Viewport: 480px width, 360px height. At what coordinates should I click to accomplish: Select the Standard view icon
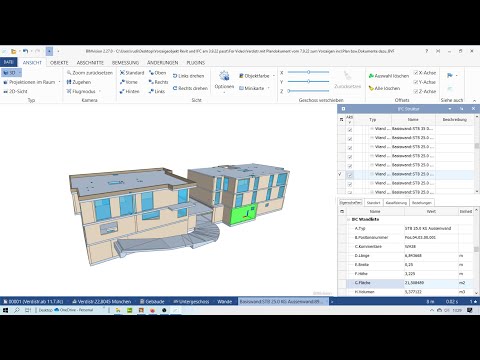(x=122, y=73)
